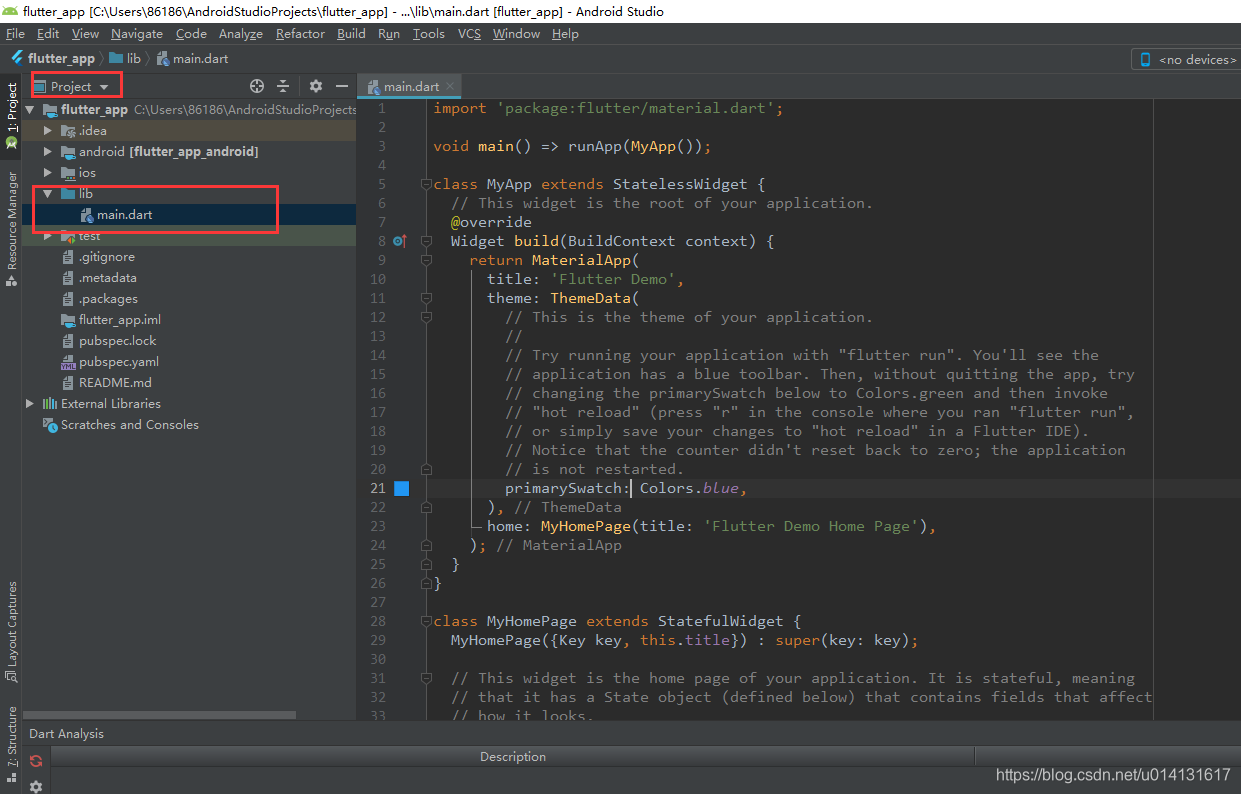Click the collapse all icon in Project panel
This screenshot has width=1241, height=794.
283,86
